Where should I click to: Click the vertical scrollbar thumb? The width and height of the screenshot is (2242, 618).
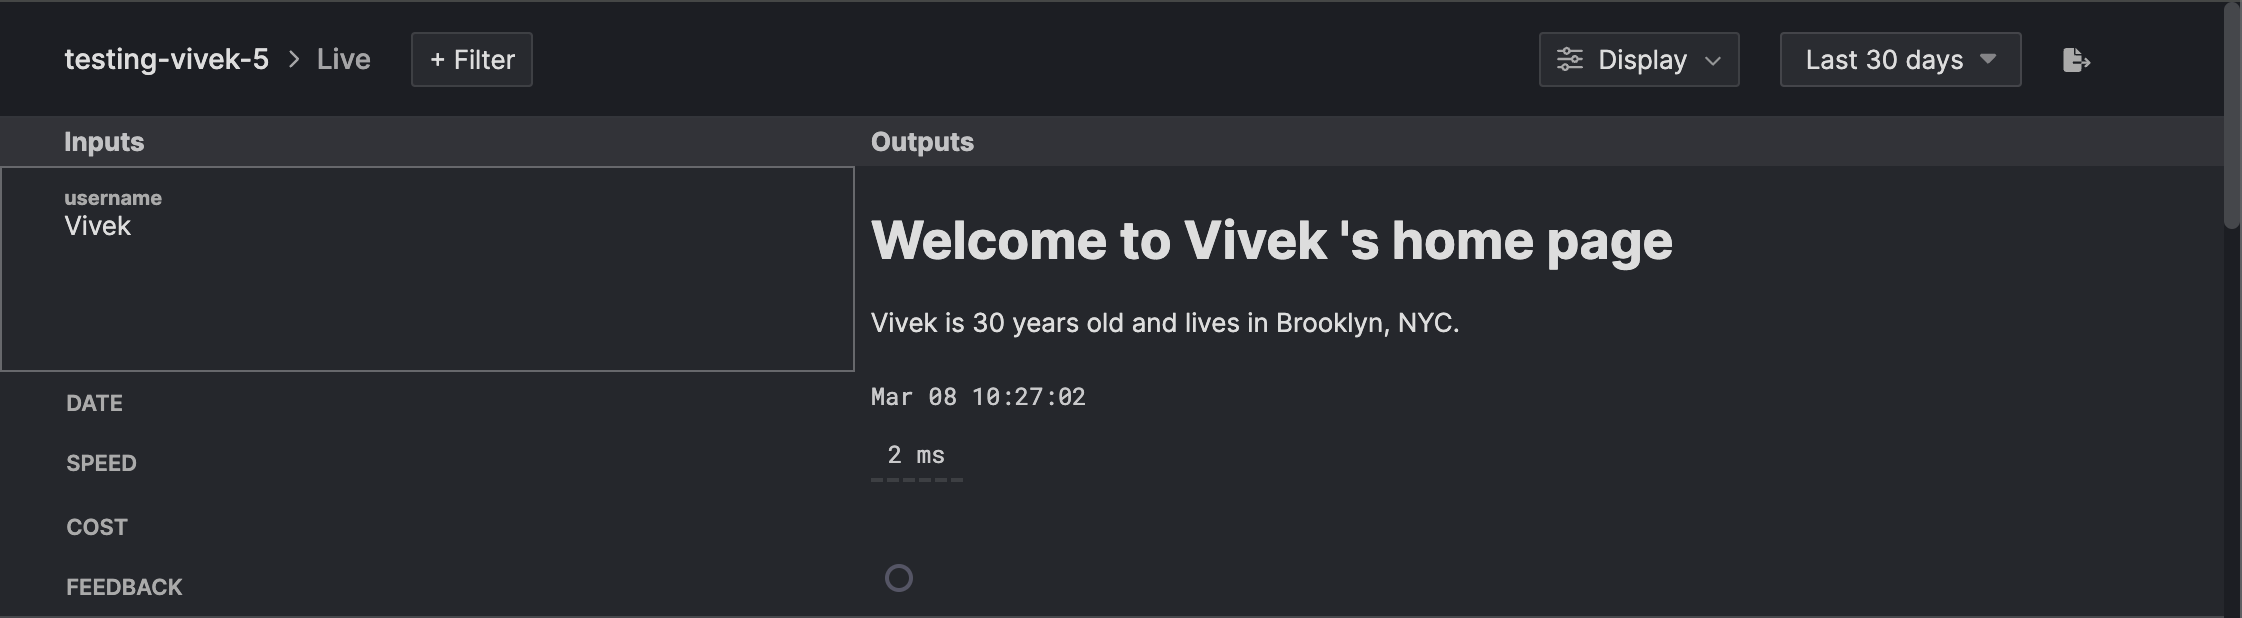[2232, 115]
